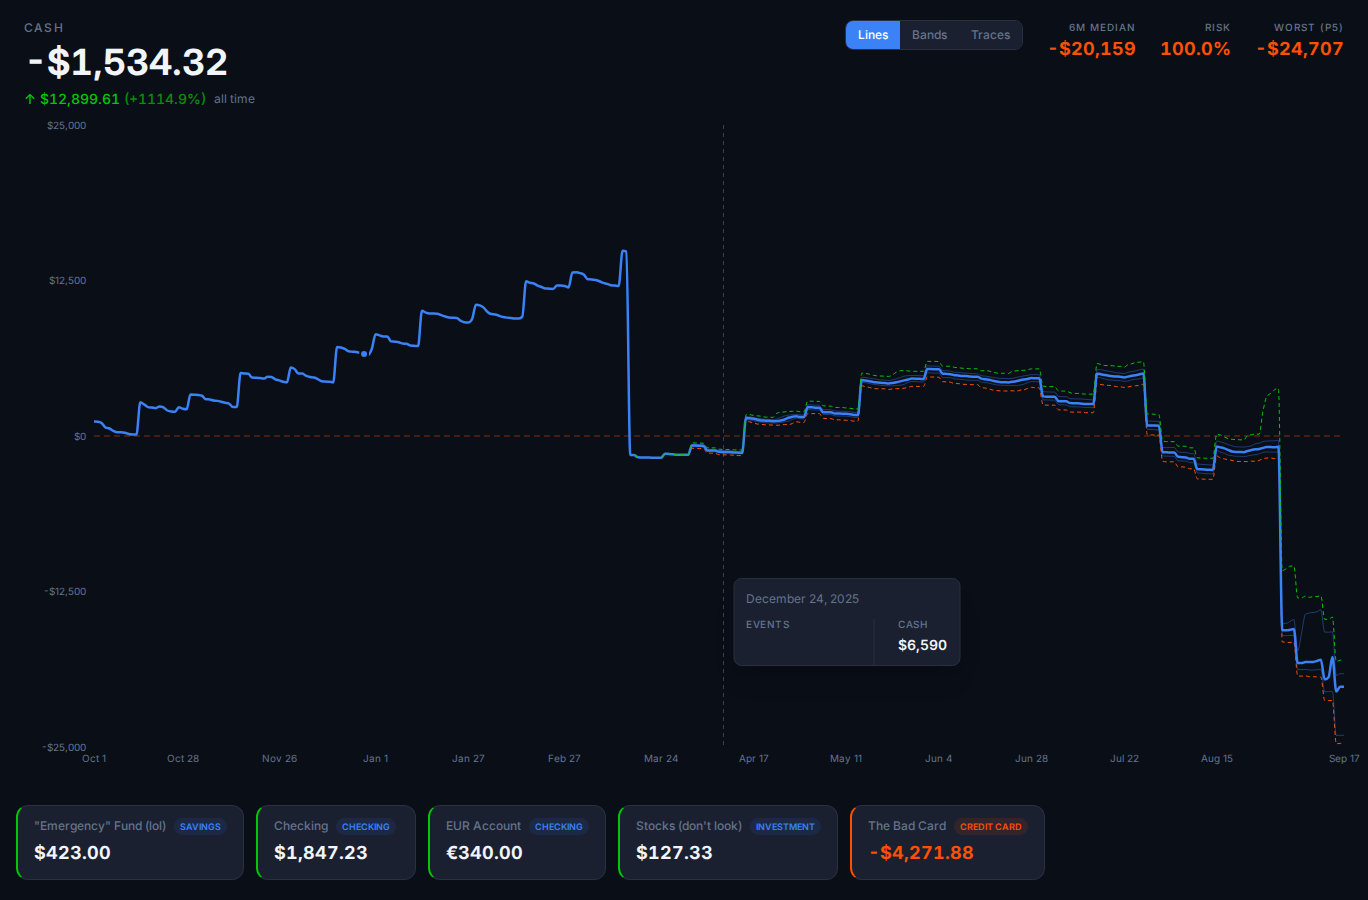Click the 6M MEDIAN statistic value

1093,48
